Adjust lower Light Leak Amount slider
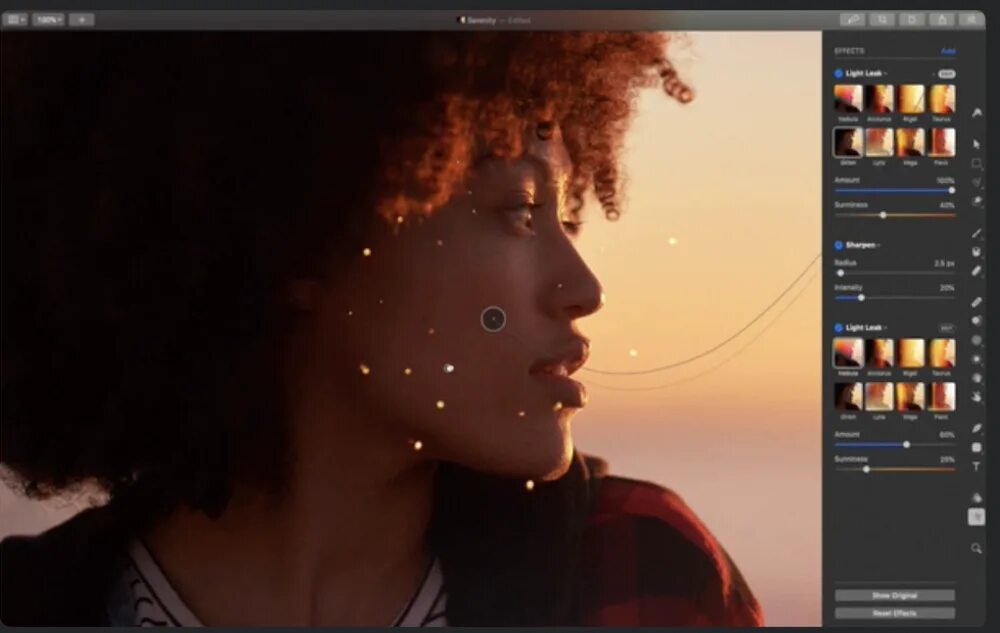 [x=895, y=444]
